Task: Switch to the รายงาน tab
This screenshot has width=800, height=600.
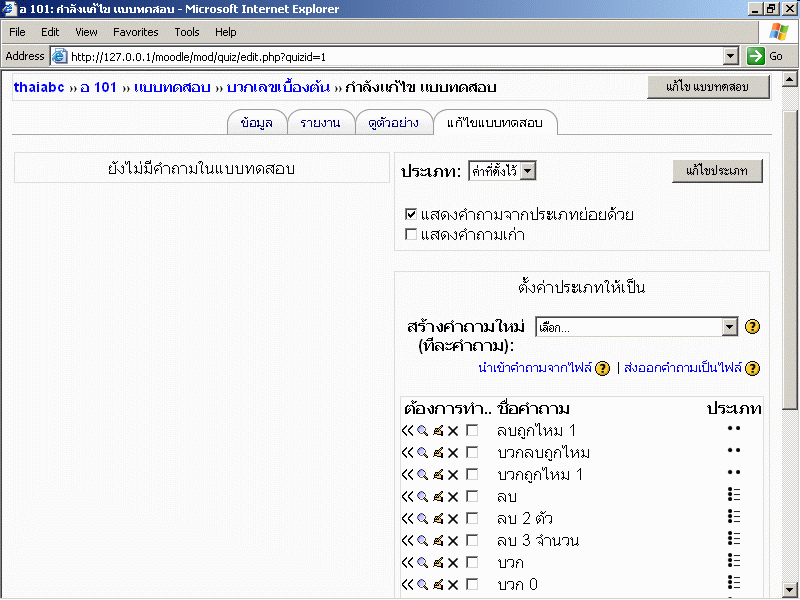Action: pos(320,123)
